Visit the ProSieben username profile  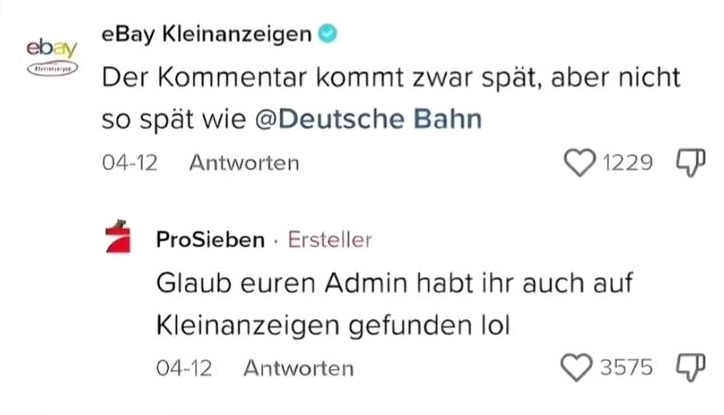tap(211, 240)
